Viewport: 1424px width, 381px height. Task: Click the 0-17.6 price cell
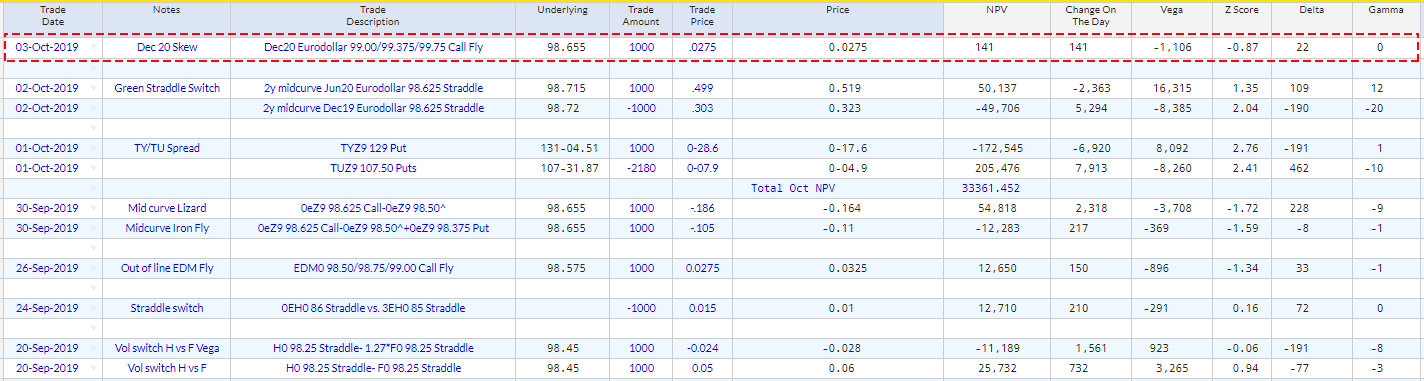838,148
